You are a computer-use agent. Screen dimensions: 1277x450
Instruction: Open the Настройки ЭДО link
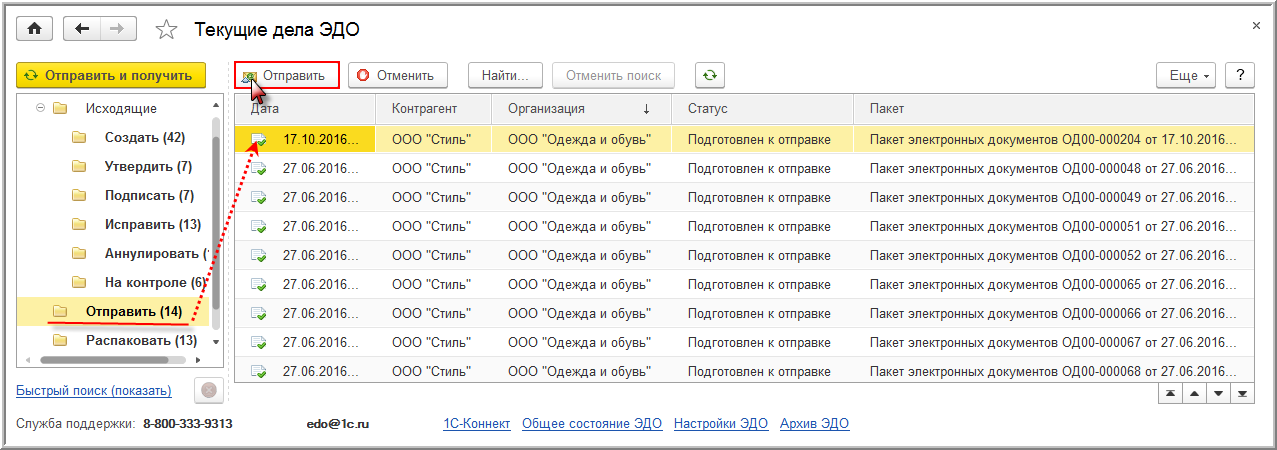[x=721, y=424]
